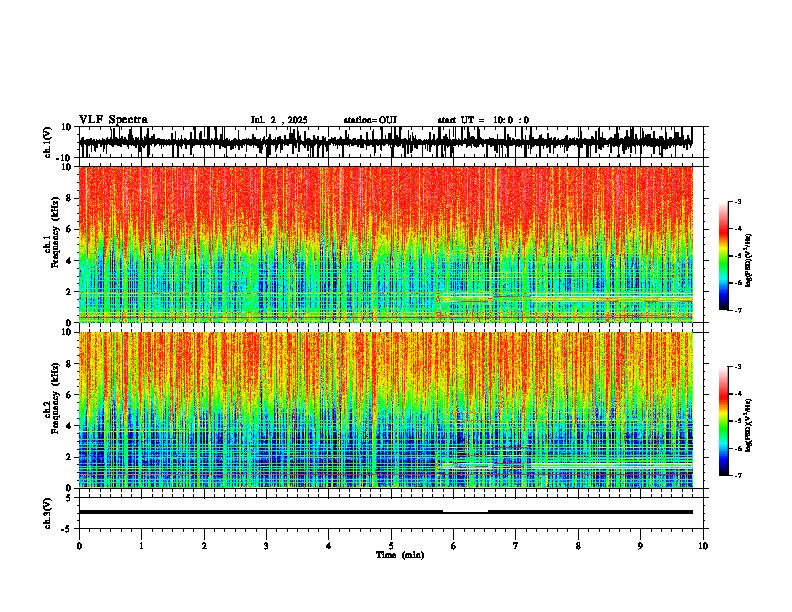Click the 5 tick label on the Time axis
The height and width of the screenshot is (612, 792).
[391, 546]
